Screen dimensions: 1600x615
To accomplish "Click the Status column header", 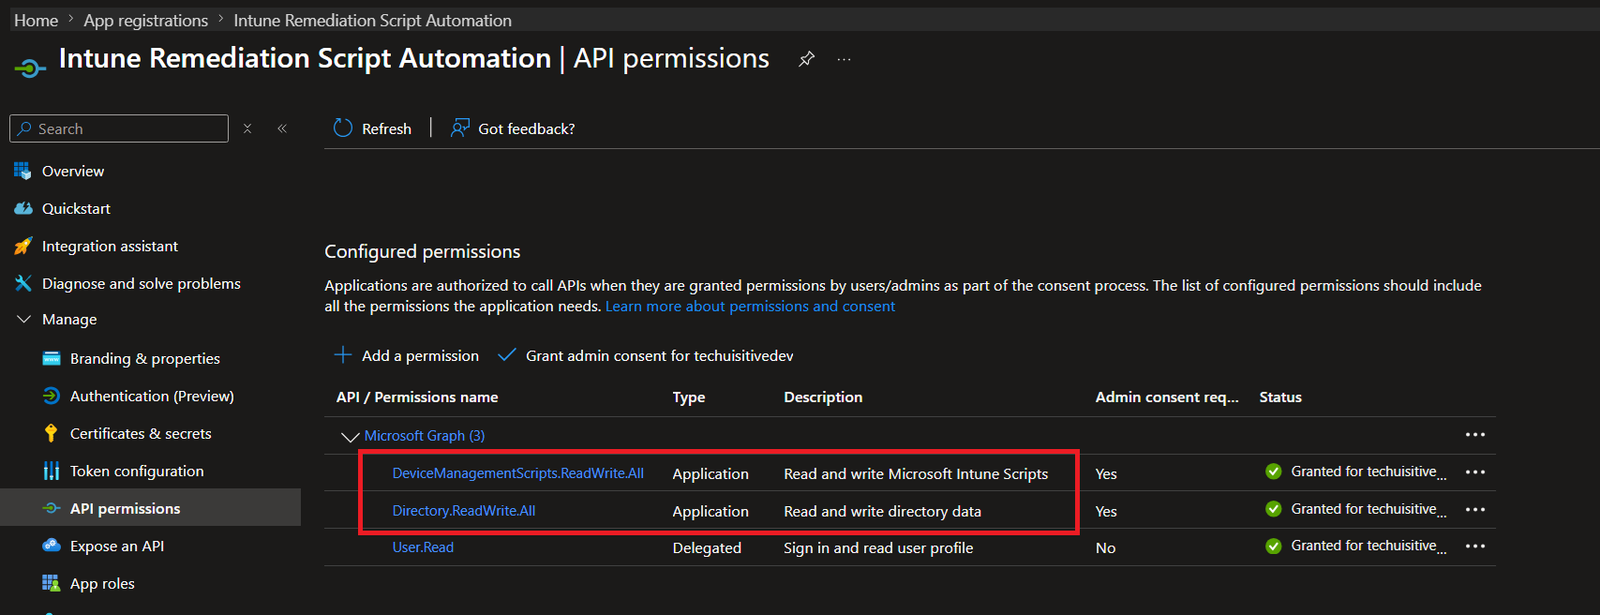I will (x=1281, y=397).
